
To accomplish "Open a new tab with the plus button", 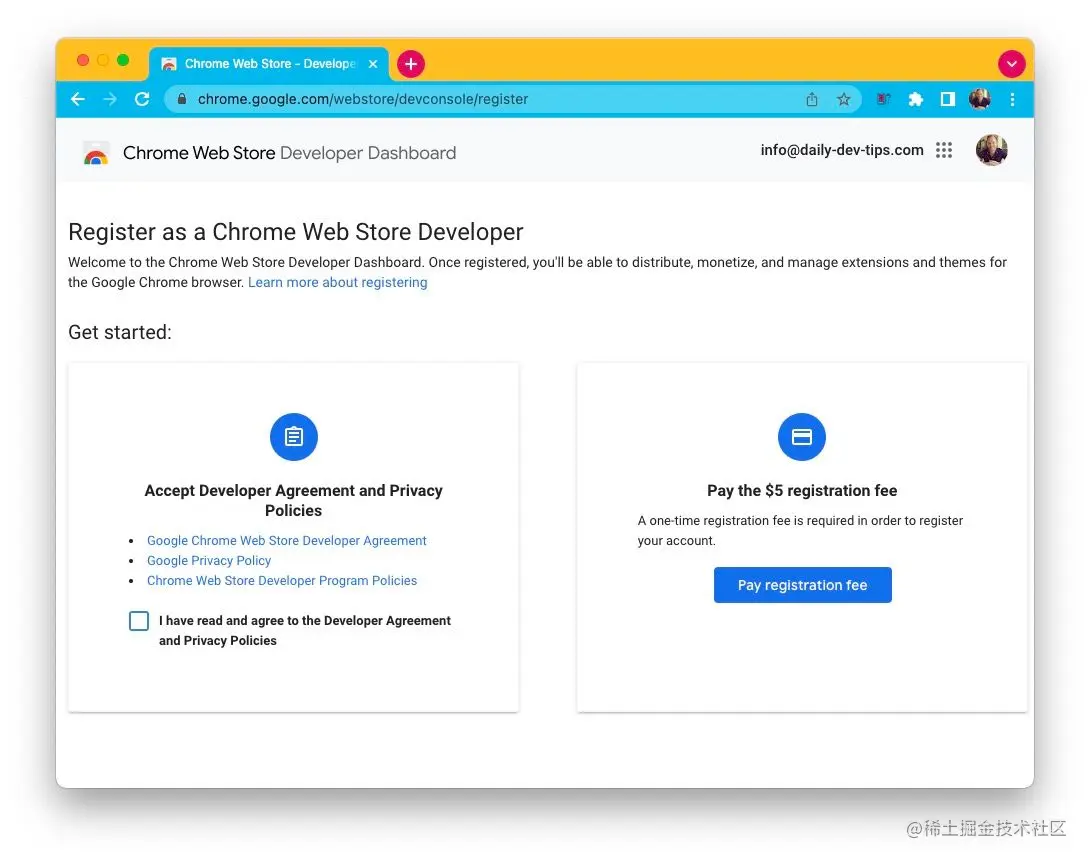I will pos(411,64).
